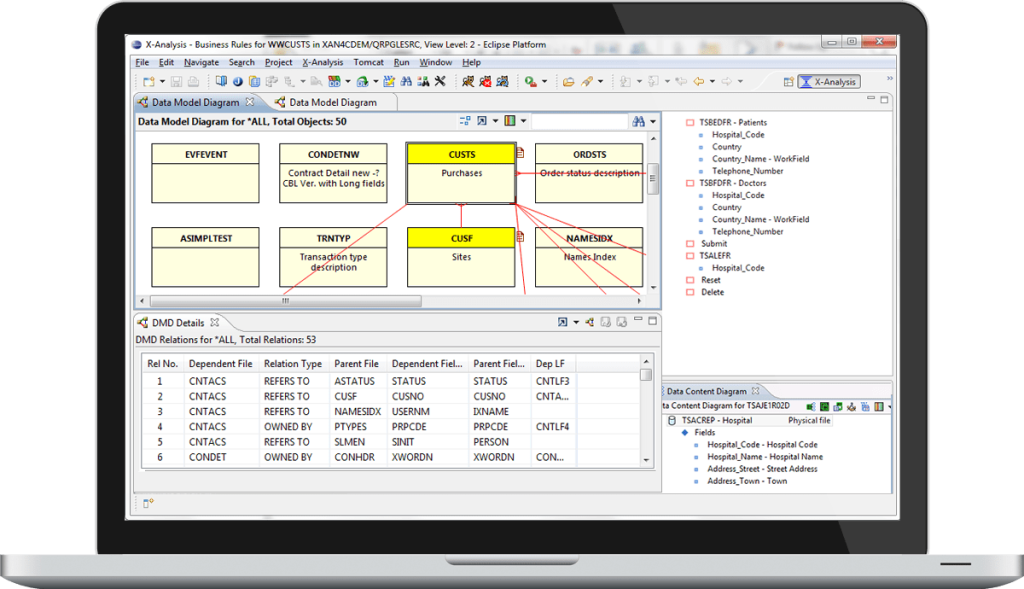
Task: Click the leftmost green icon in Data Content Diagram toolbar
Action: (810, 406)
